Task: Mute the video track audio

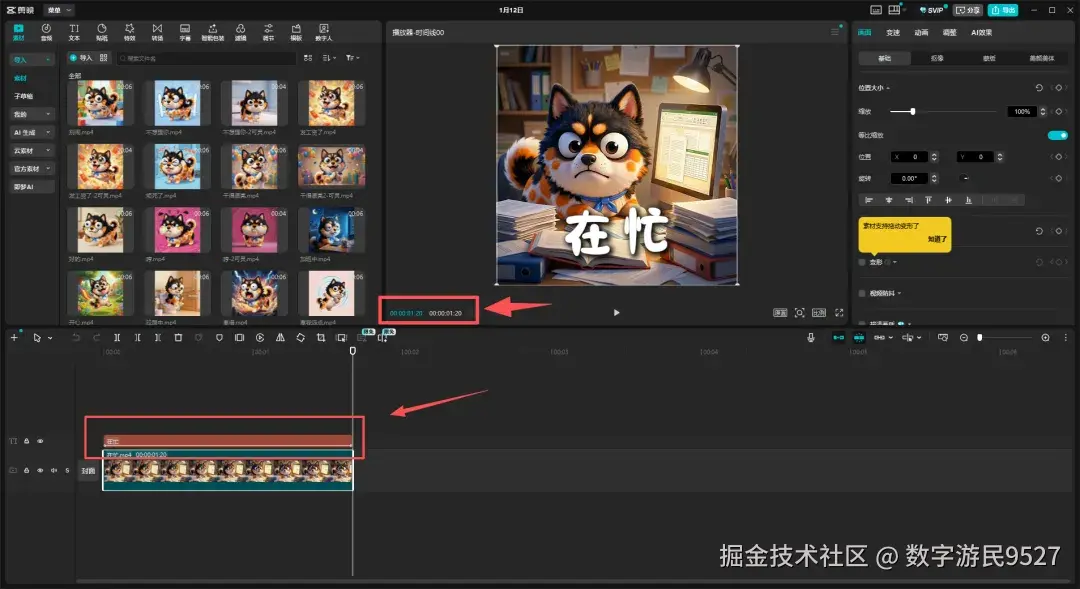Action: (x=54, y=471)
